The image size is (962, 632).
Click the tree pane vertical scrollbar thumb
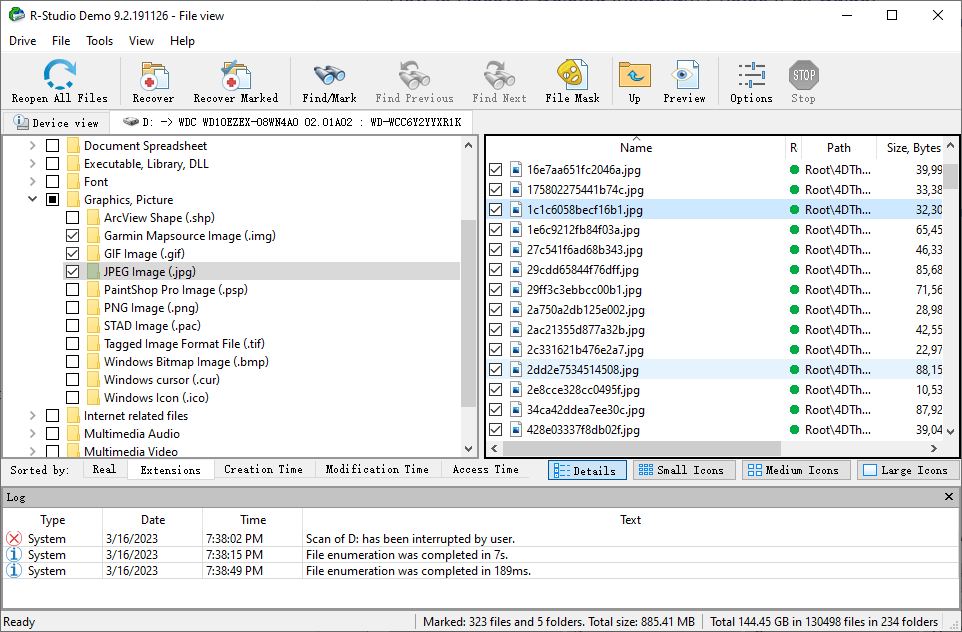pos(469,313)
